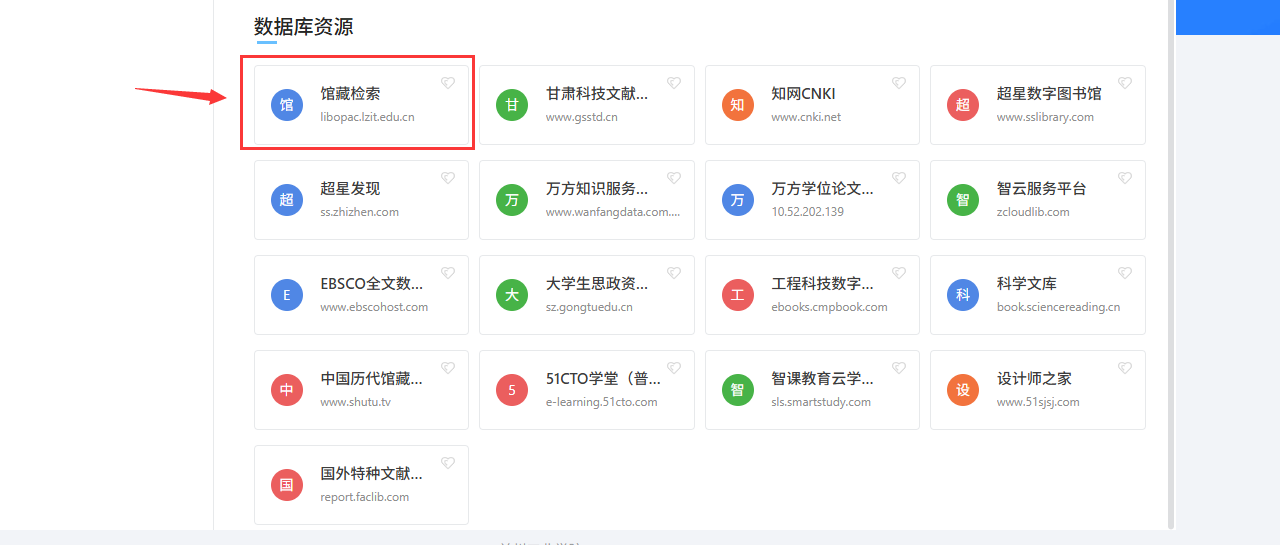Open the 大学生思政资 database title
Image resolution: width=1280 pixels, height=545 pixels.
coord(596,283)
